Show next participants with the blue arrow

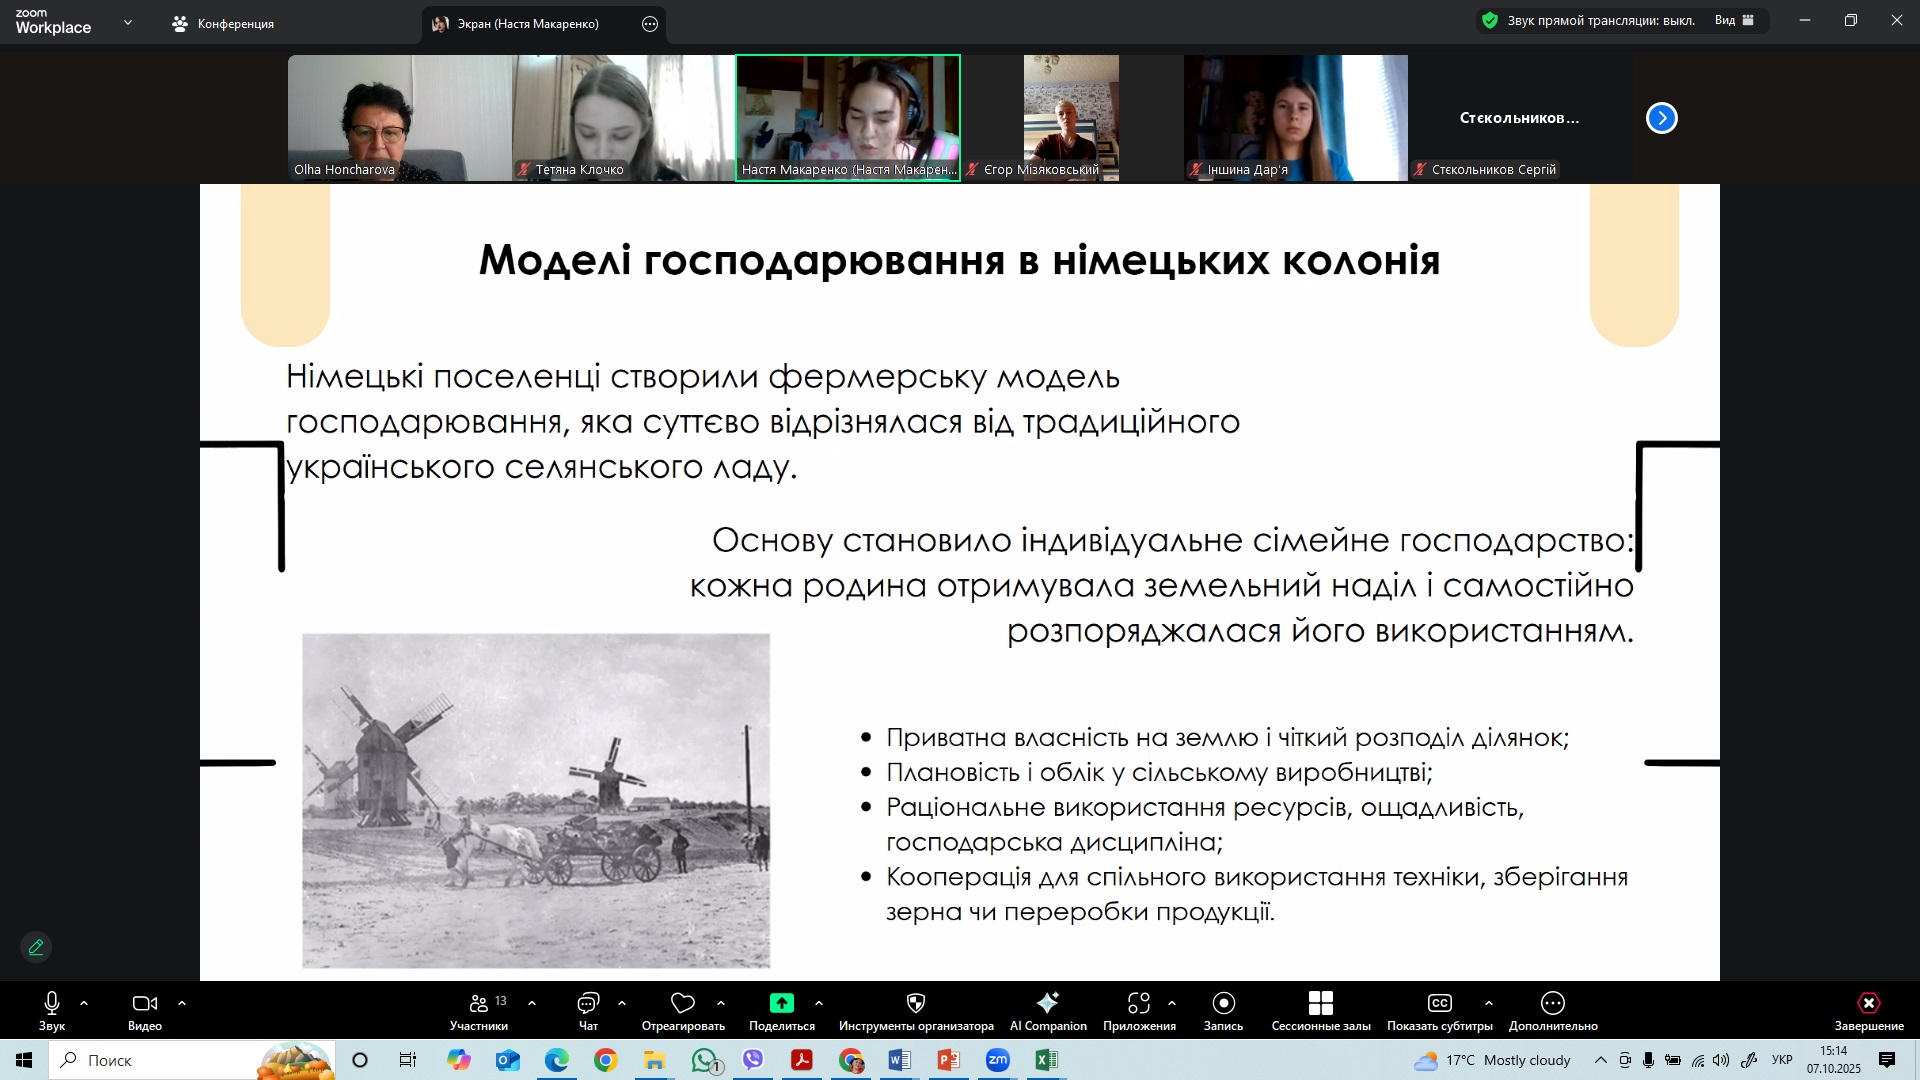coord(1661,118)
